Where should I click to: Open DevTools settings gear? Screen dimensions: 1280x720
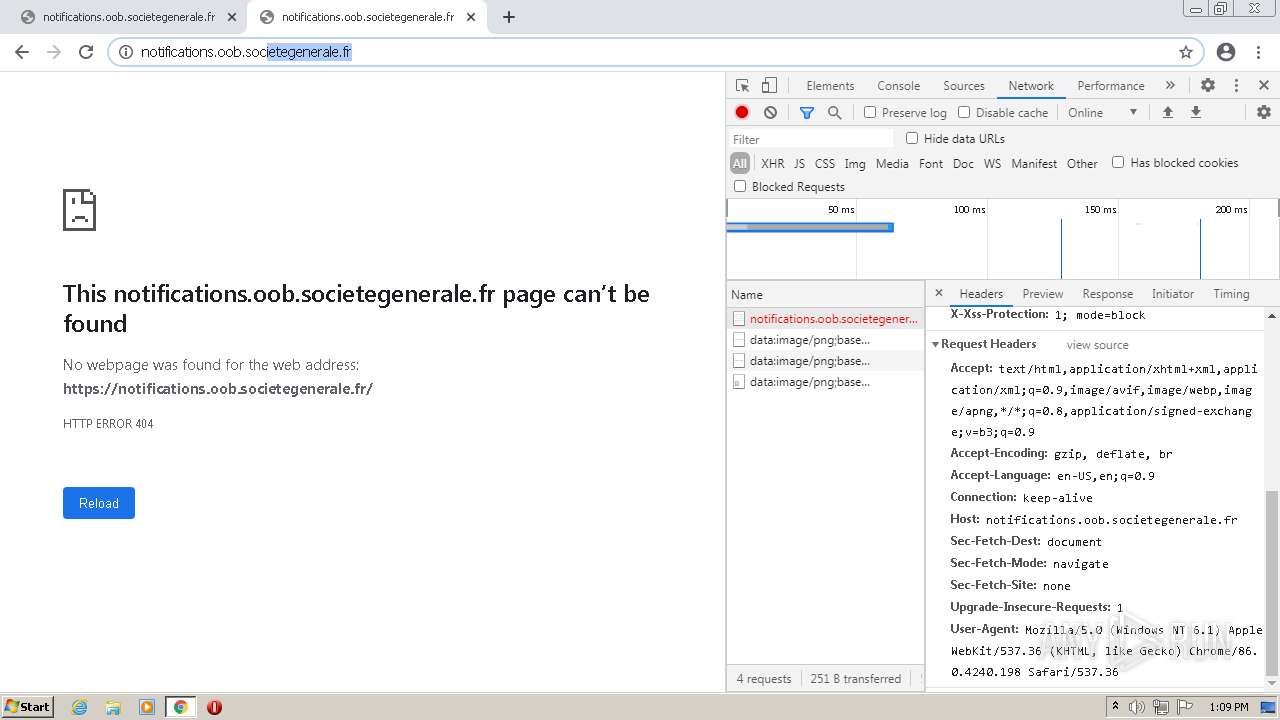click(x=1208, y=85)
